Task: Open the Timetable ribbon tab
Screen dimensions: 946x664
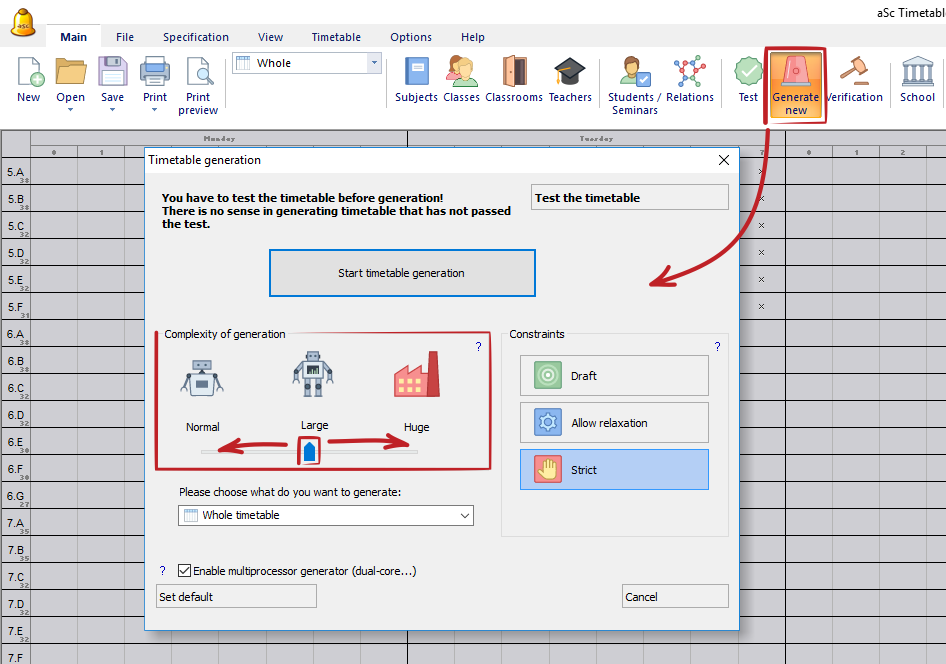Action: [336, 37]
